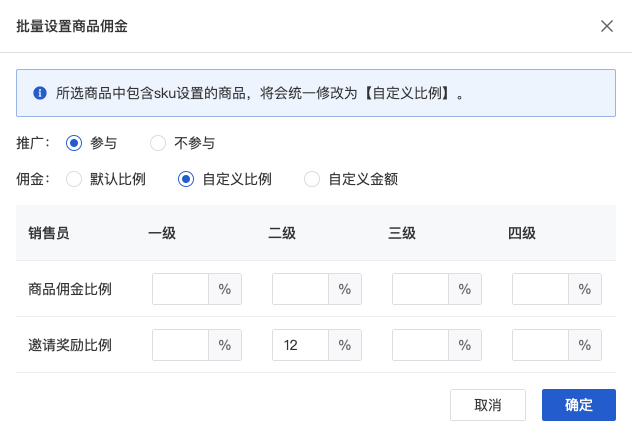The height and width of the screenshot is (437, 632).
Task: Click 二级 商品佣金比例 input field
Action: coord(300,290)
